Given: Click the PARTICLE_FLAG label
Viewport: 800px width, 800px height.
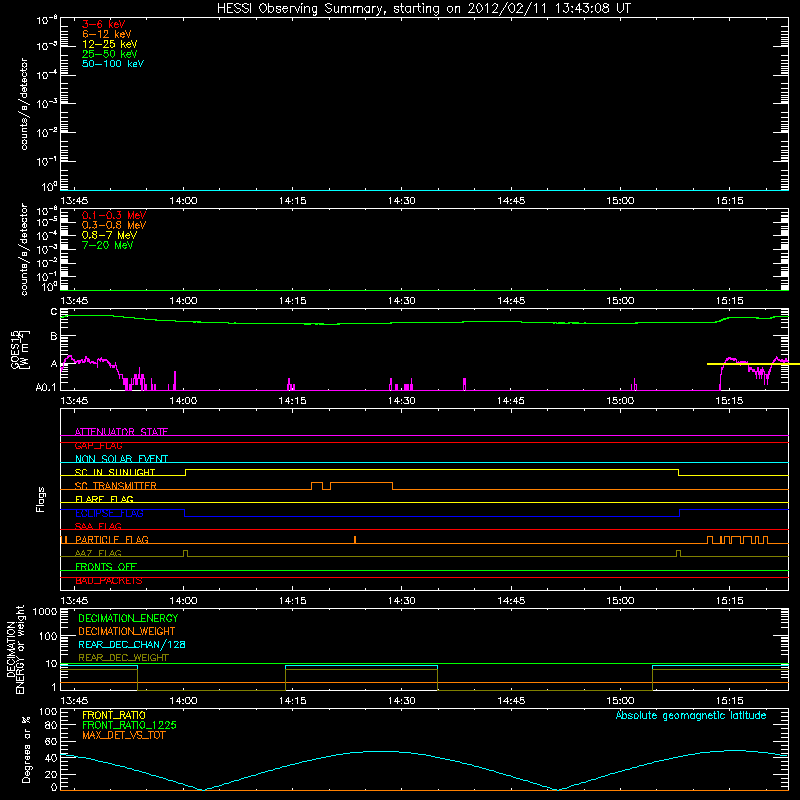Looking at the screenshot, I should (112, 539).
